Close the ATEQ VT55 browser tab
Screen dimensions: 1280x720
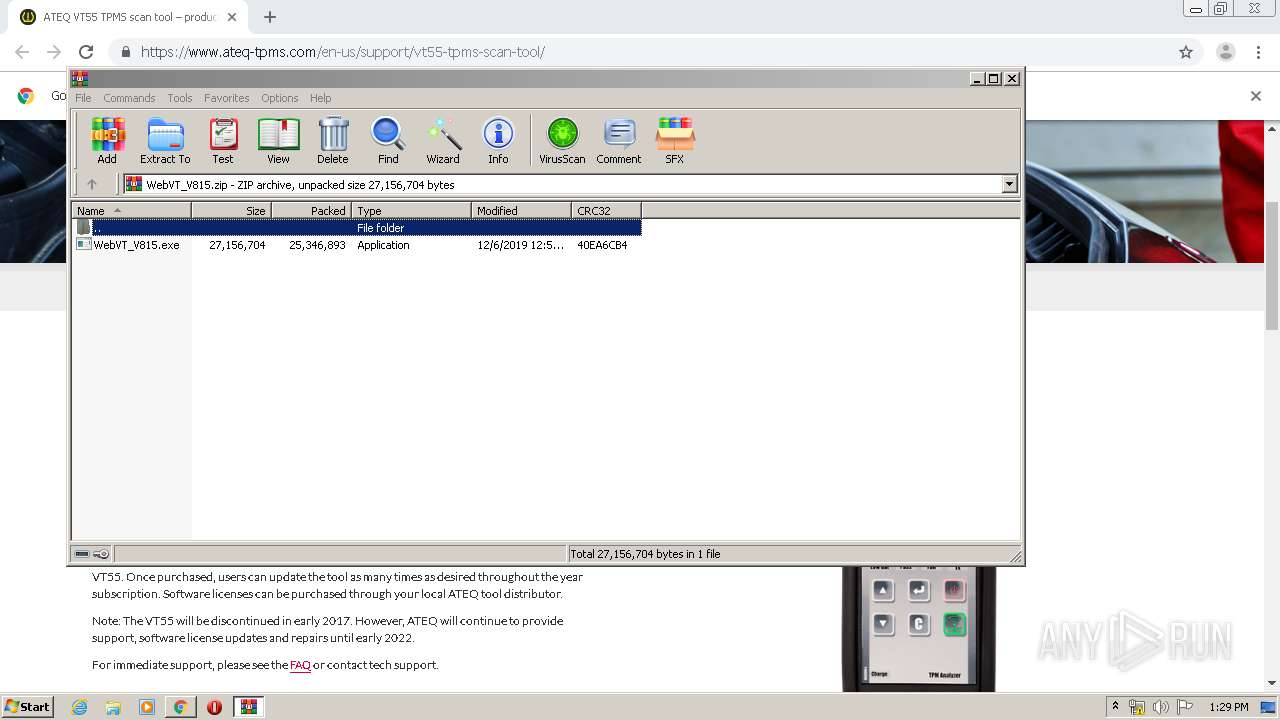point(232,17)
